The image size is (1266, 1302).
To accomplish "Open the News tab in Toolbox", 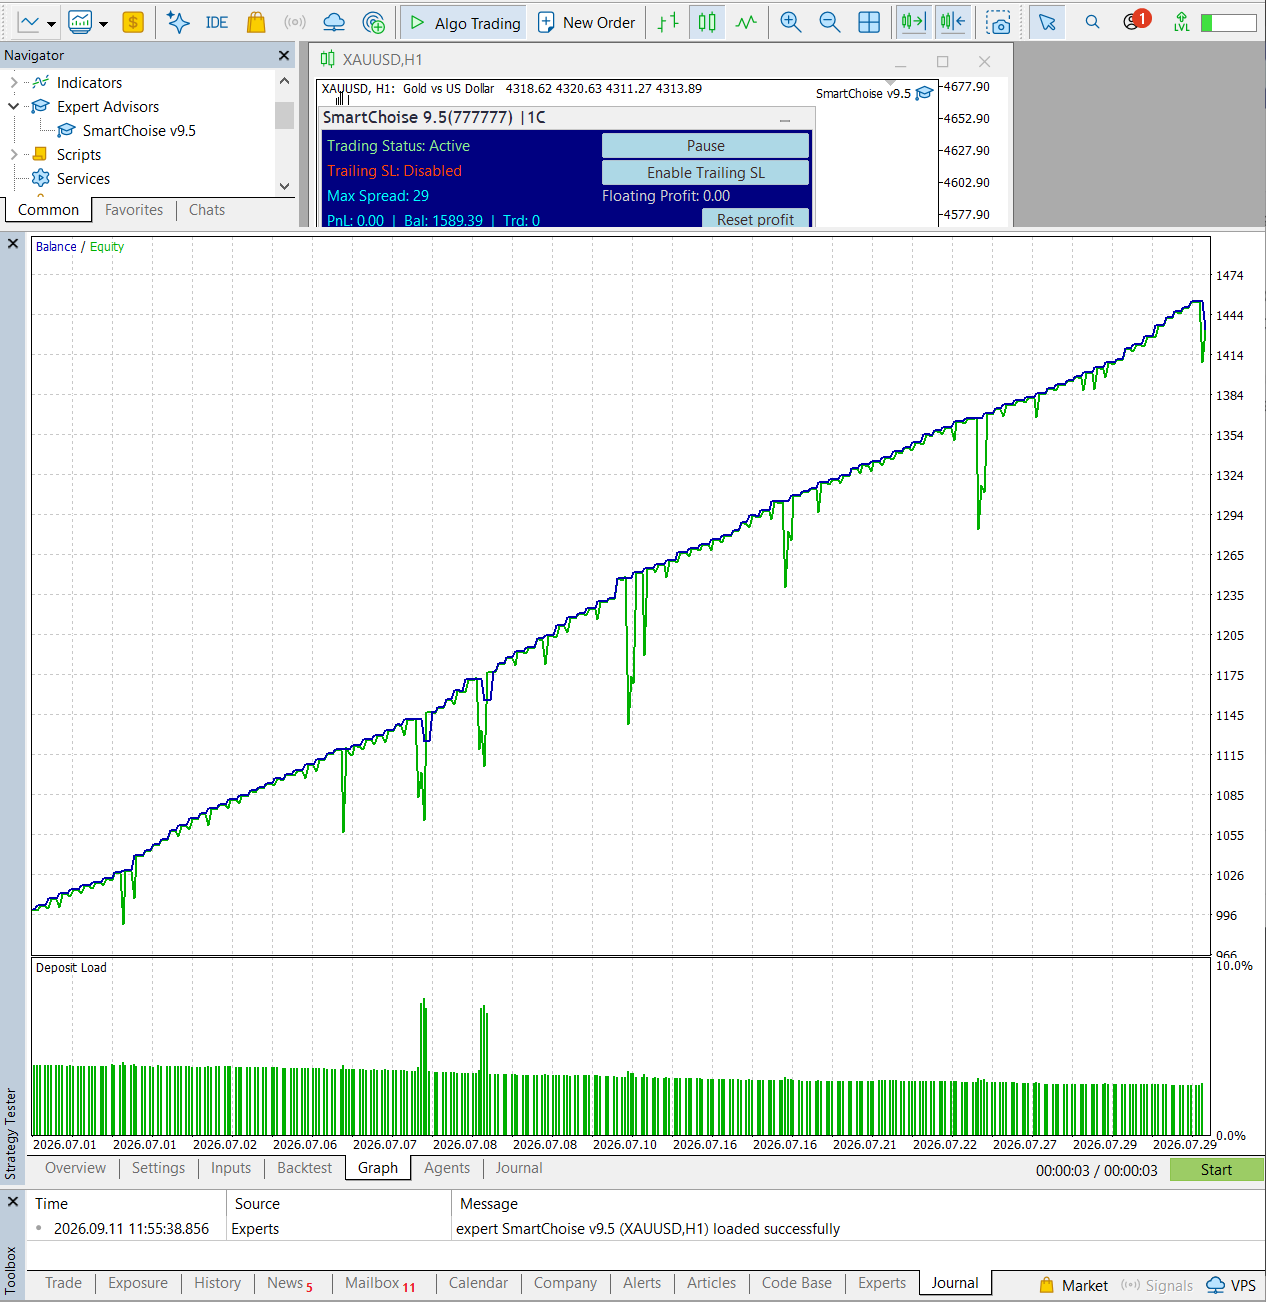I will [289, 1283].
